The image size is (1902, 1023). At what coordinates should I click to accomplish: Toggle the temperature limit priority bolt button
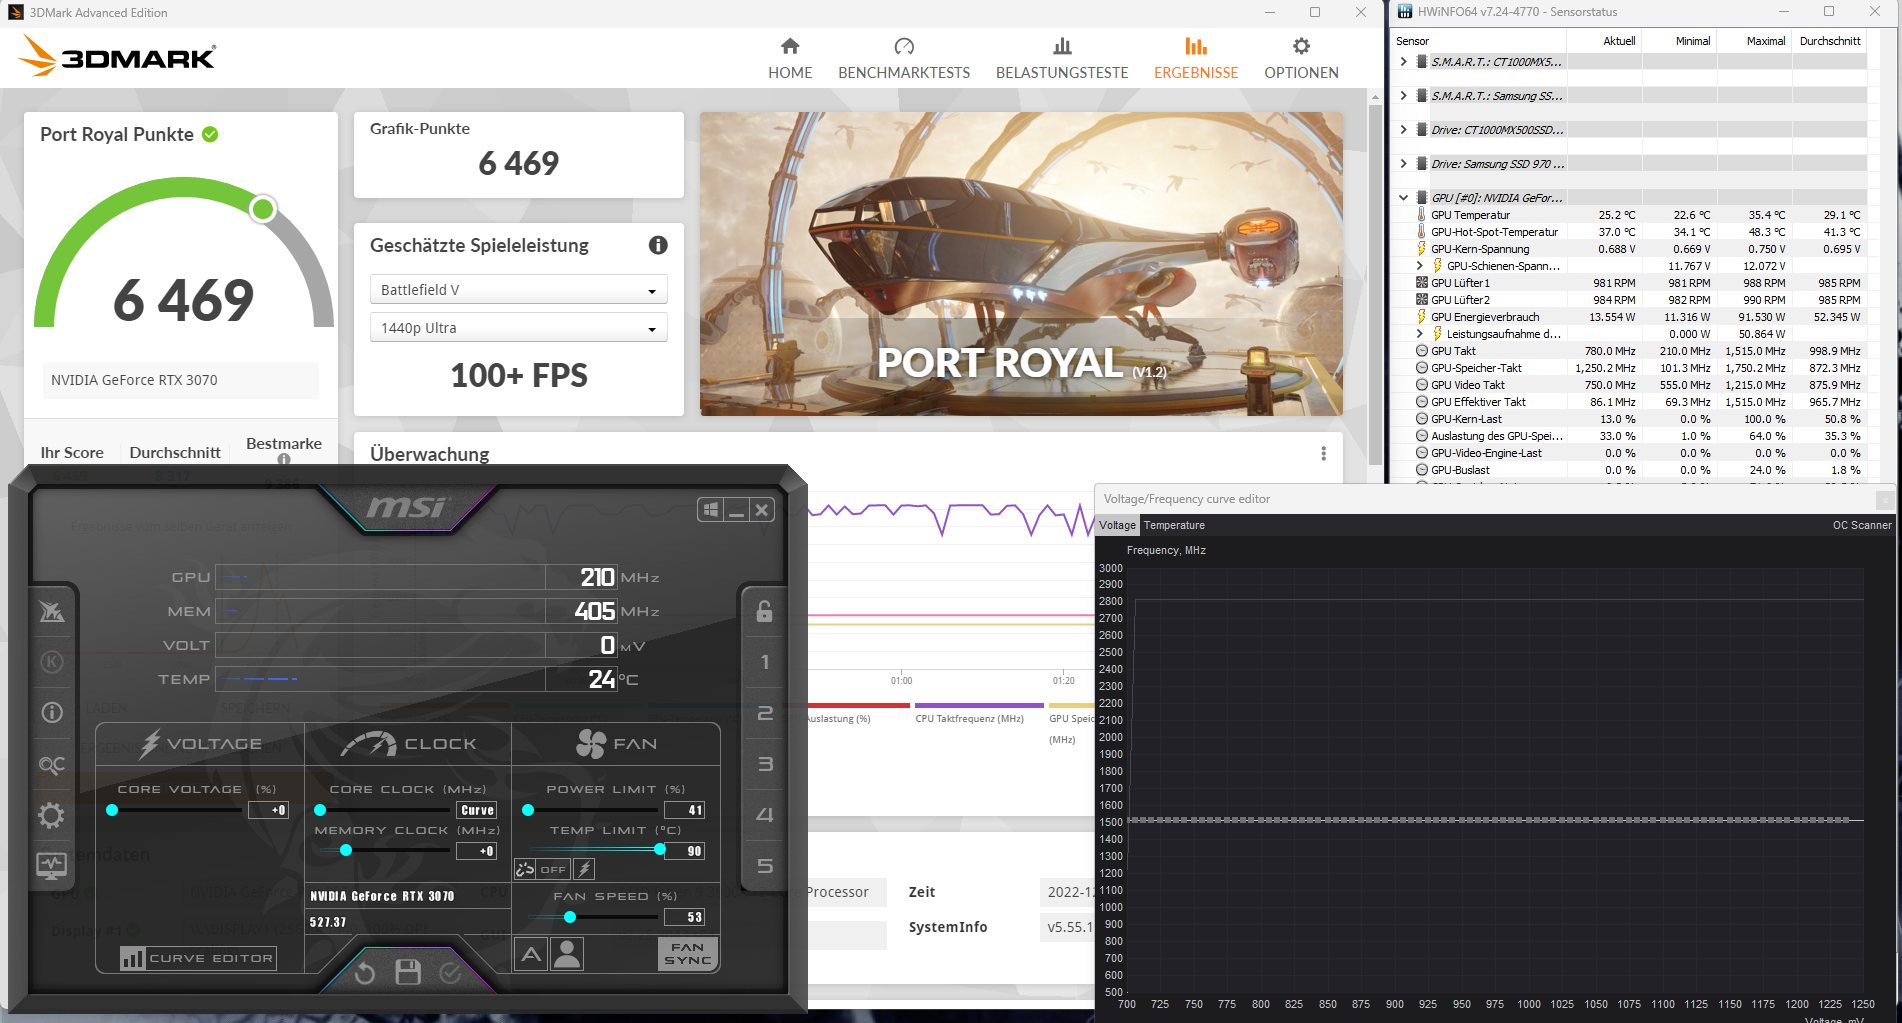pyautogui.click(x=585, y=869)
